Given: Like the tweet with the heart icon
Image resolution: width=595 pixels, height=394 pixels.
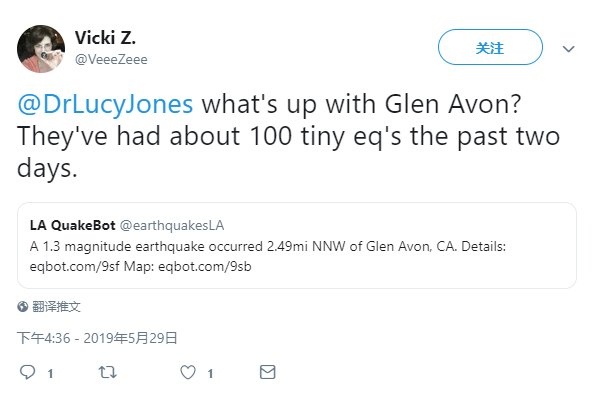Looking at the screenshot, I should pos(188,372).
